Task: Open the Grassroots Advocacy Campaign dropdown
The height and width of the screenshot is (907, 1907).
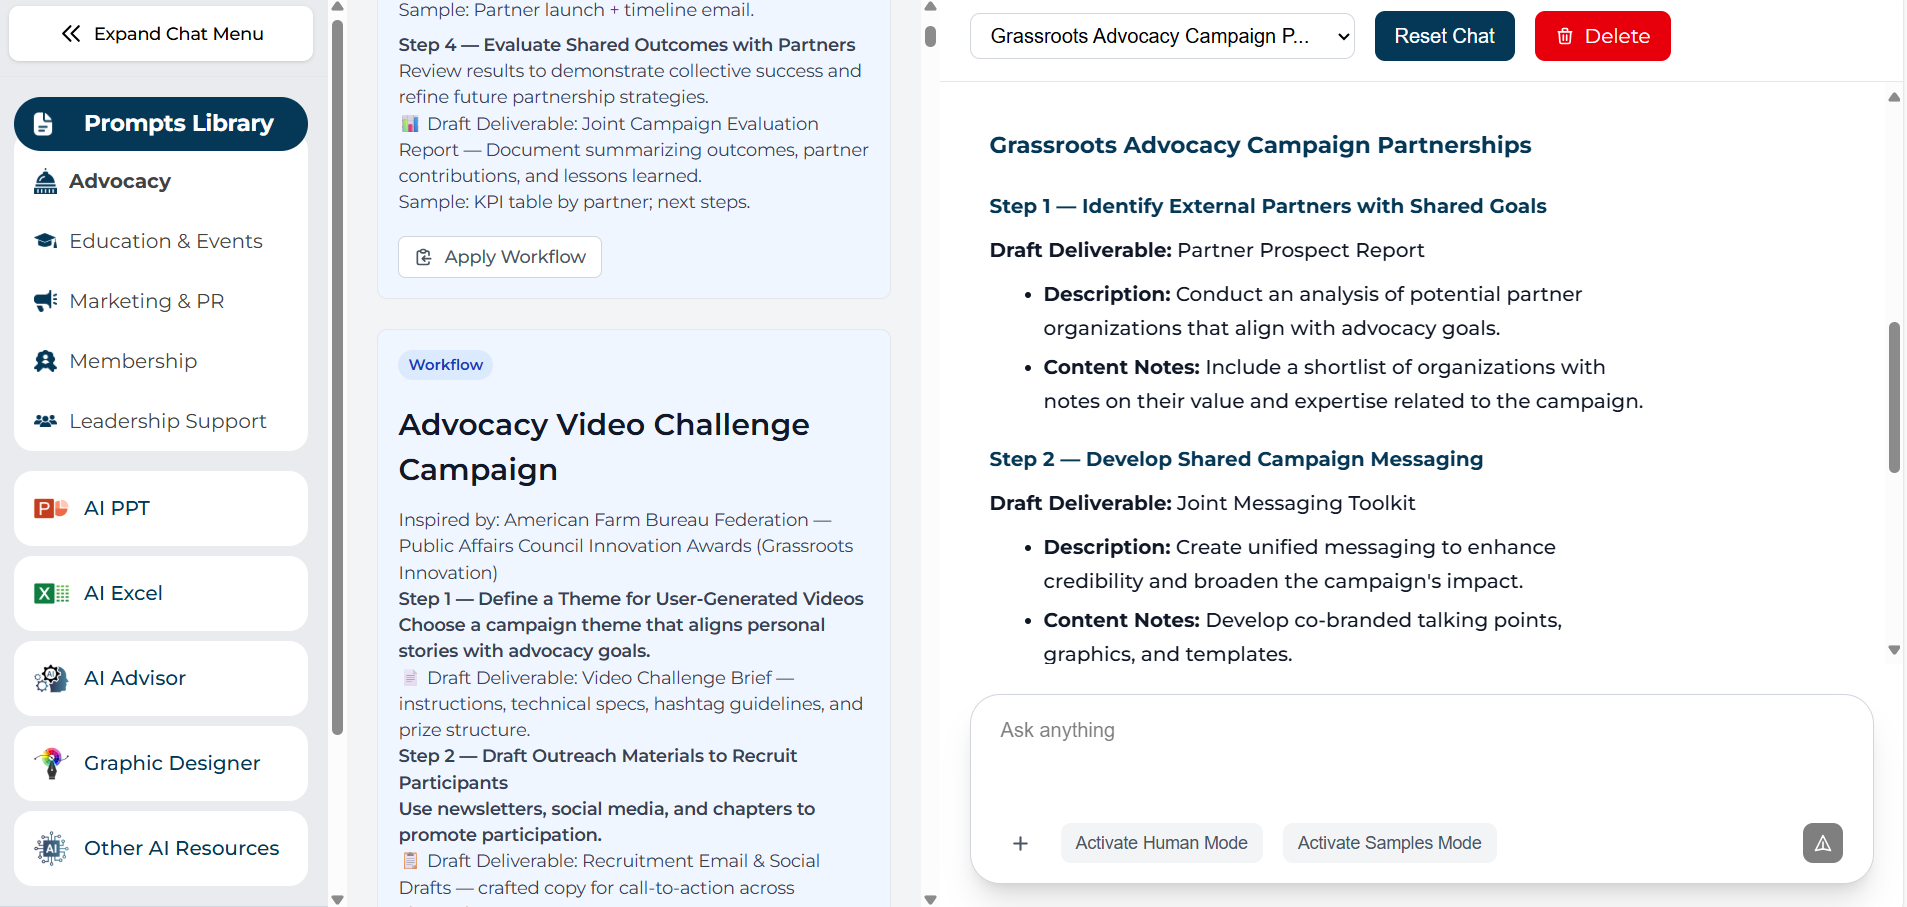Action: click(1162, 36)
